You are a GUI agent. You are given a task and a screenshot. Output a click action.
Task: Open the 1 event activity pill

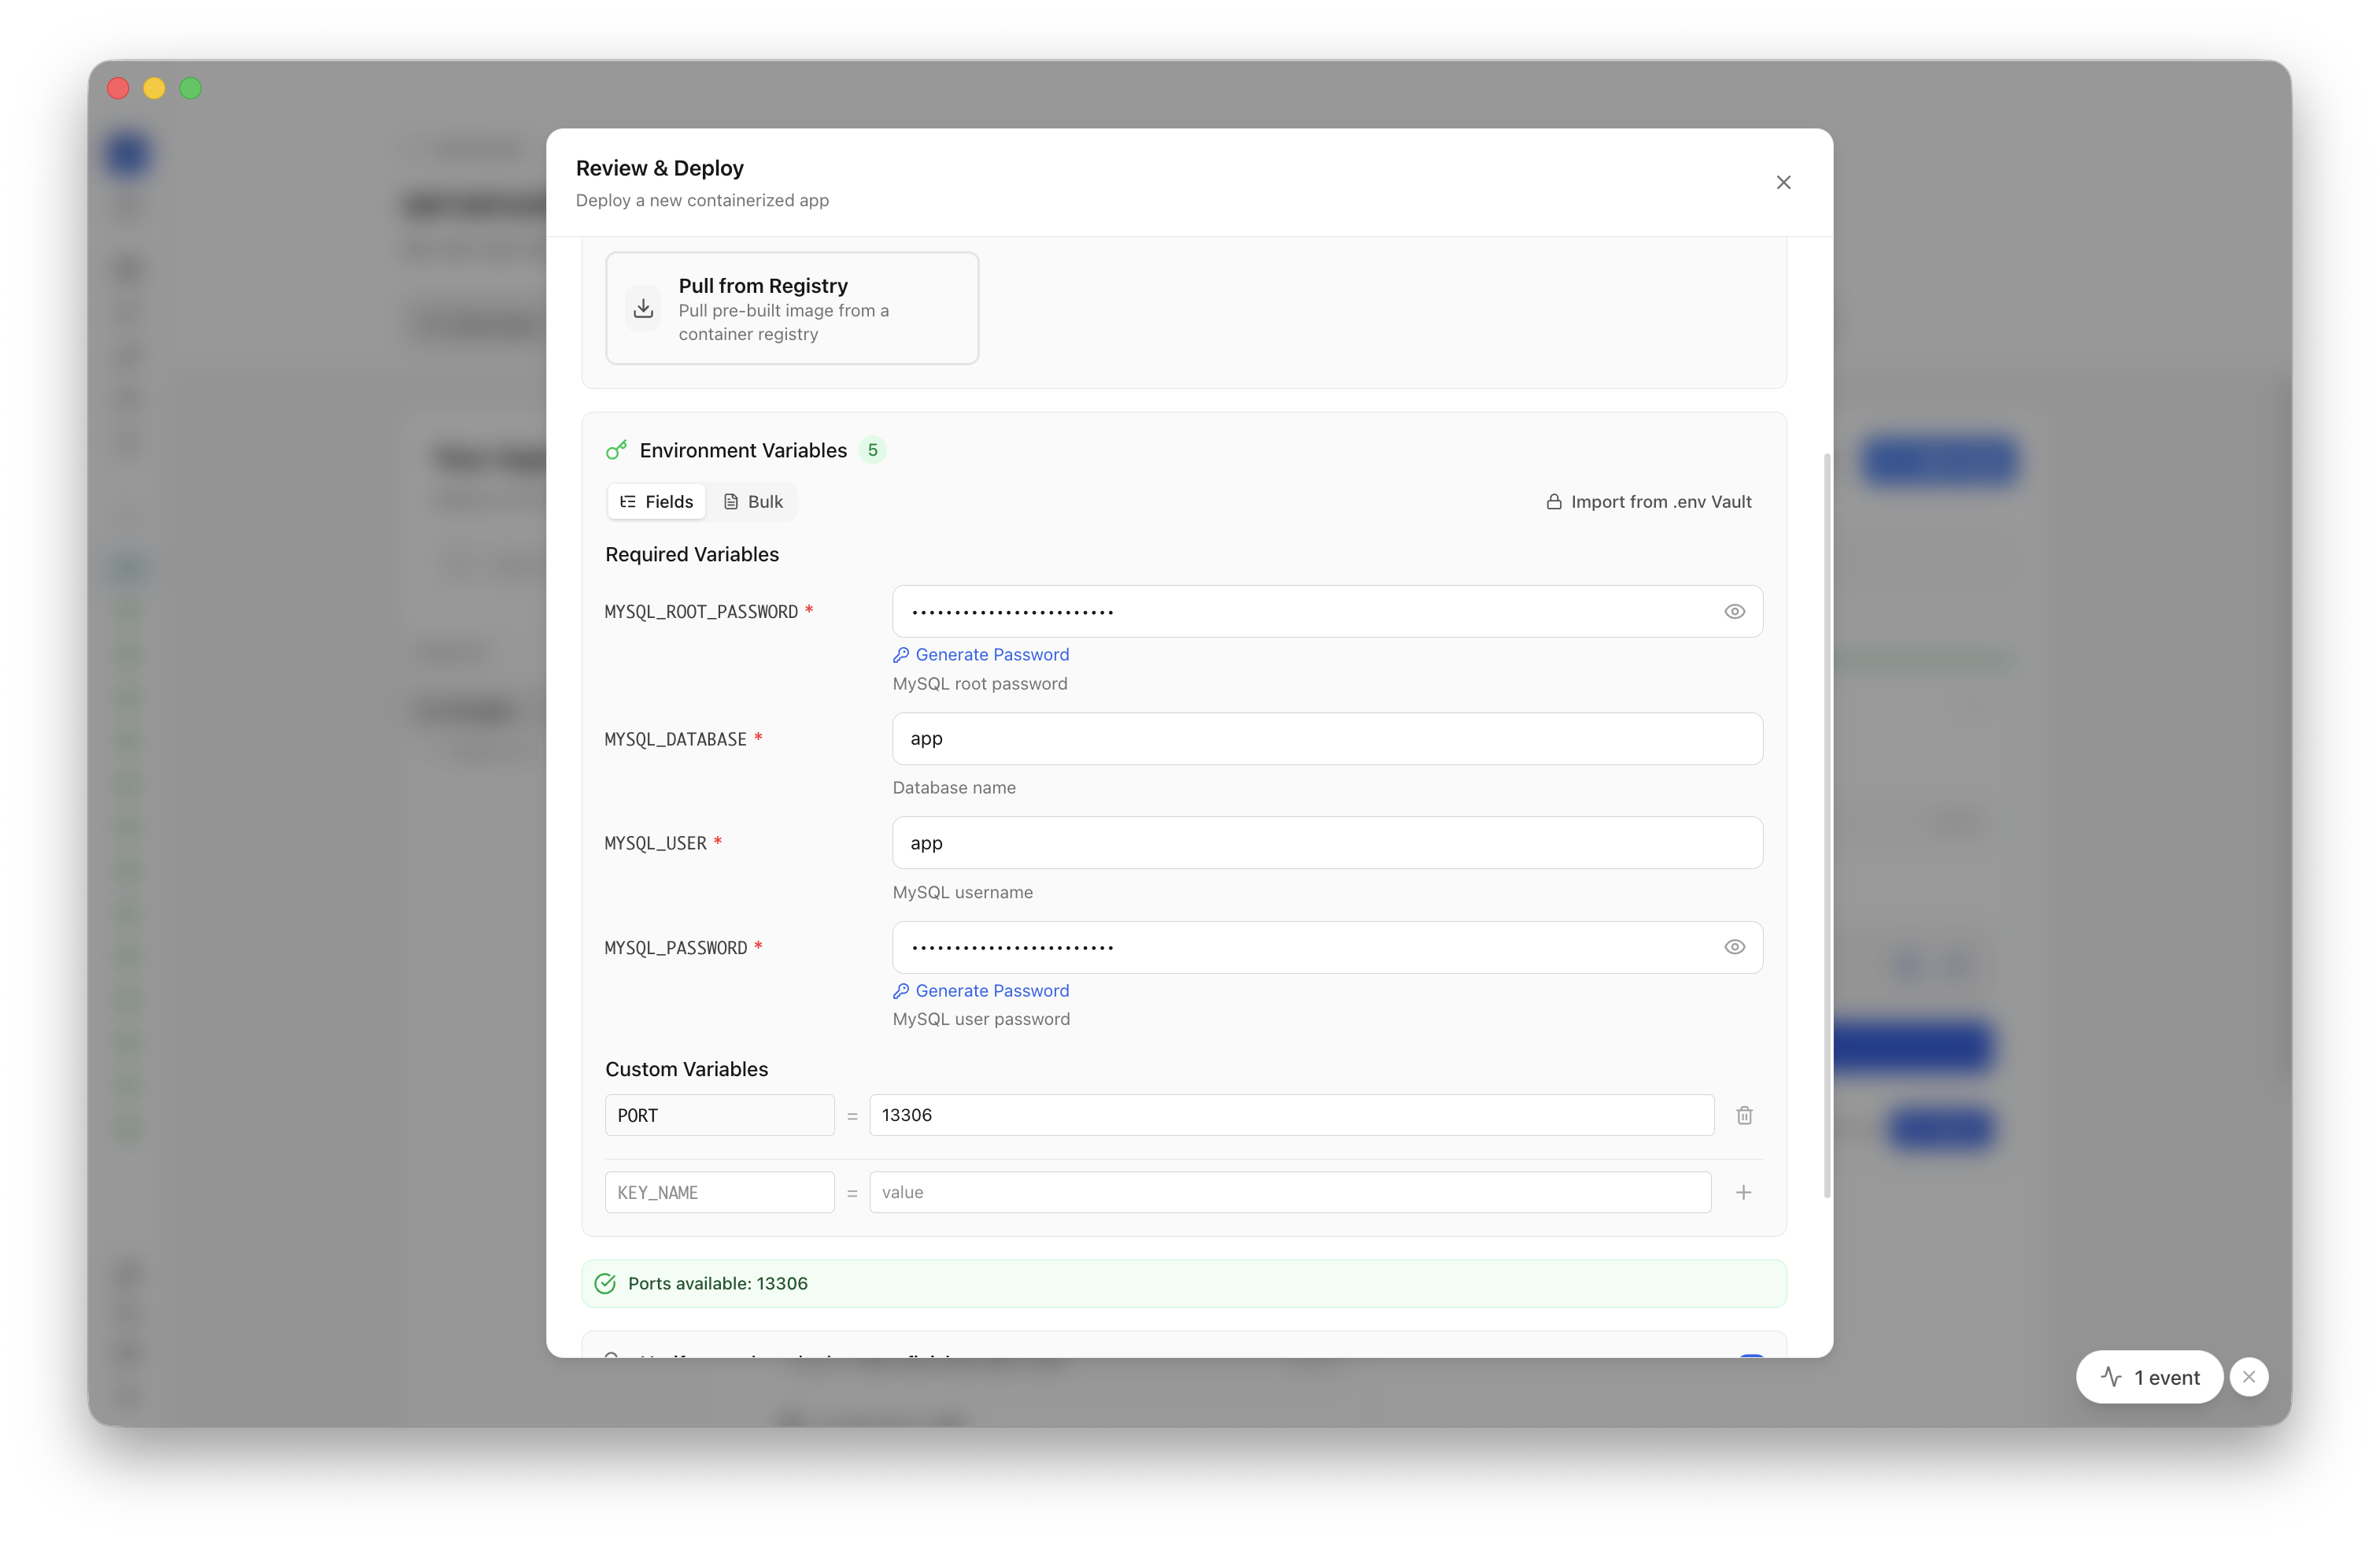pos(2149,1377)
